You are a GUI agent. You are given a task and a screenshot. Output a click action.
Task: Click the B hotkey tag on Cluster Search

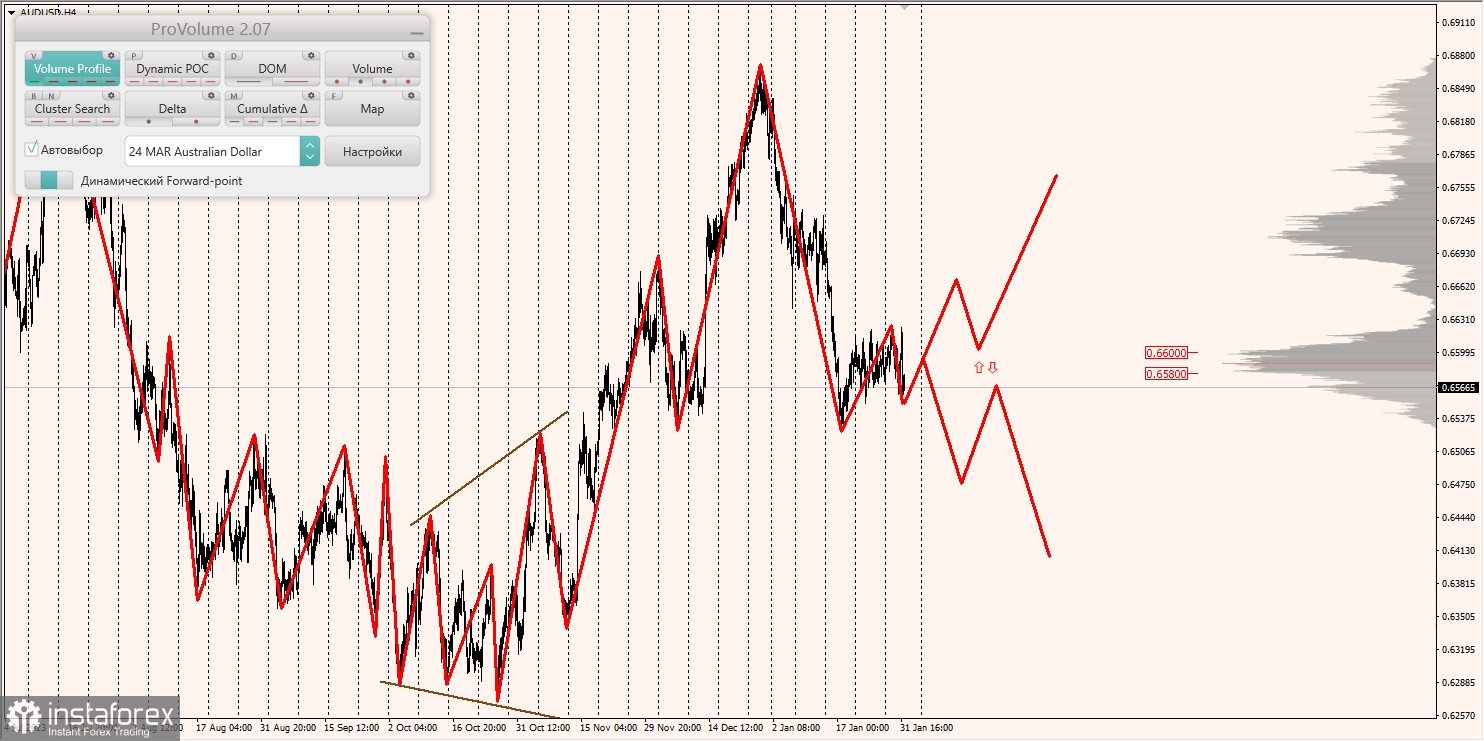tap(34, 96)
